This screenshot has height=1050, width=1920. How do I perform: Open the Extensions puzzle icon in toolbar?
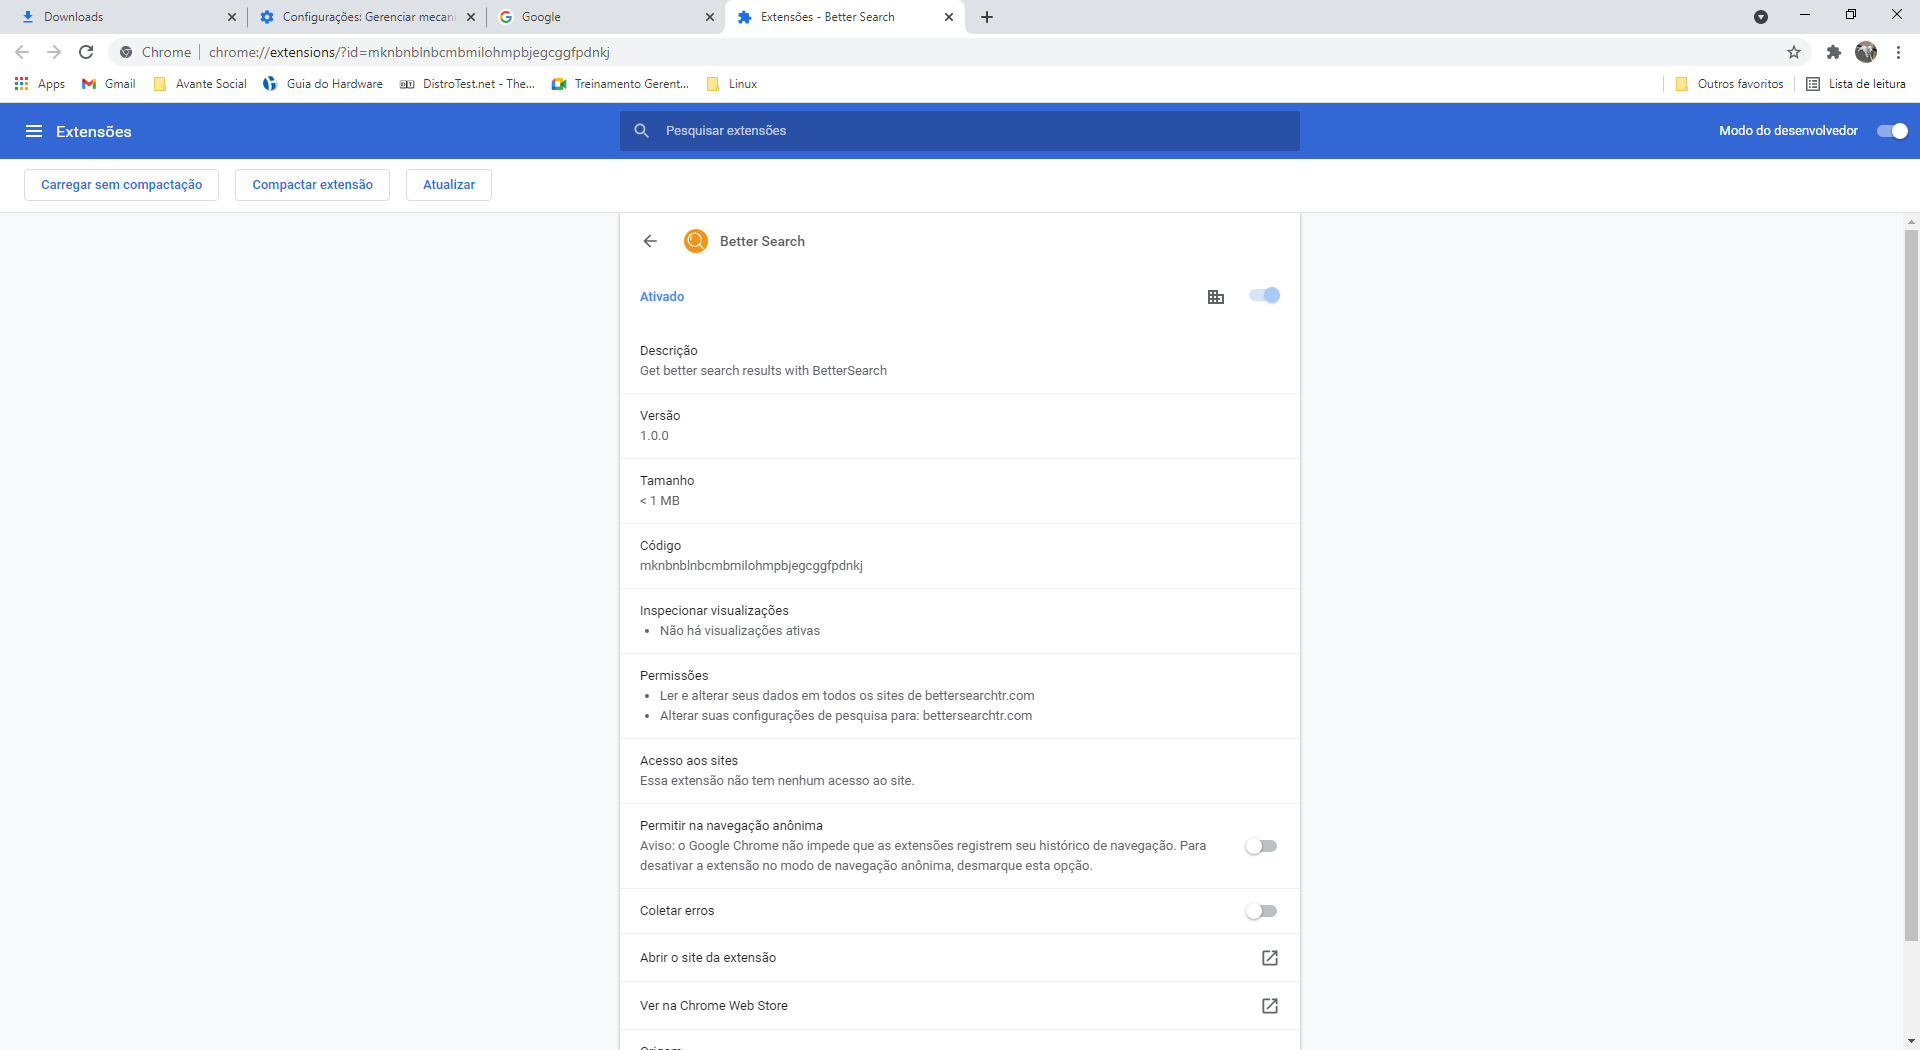[1834, 52]
